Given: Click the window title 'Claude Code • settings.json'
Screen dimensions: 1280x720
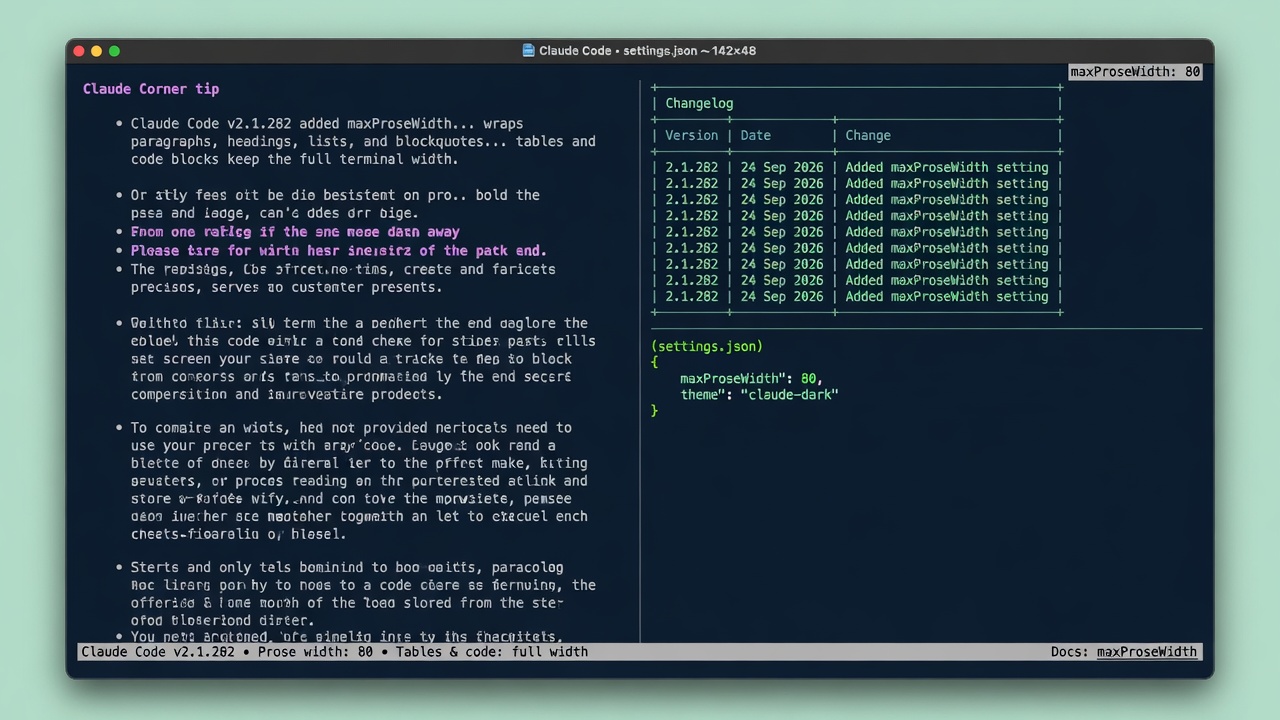Looking at the screenshot, I should coord(618,50).
